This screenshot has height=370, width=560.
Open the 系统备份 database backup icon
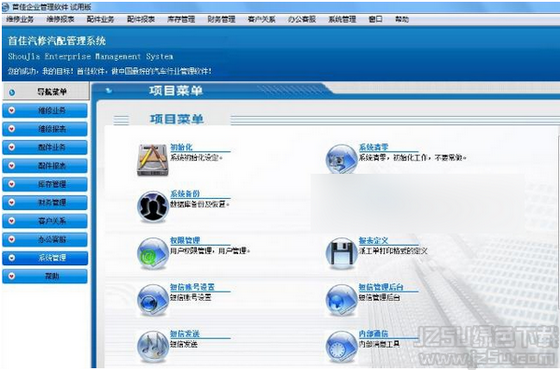(152, 207)
